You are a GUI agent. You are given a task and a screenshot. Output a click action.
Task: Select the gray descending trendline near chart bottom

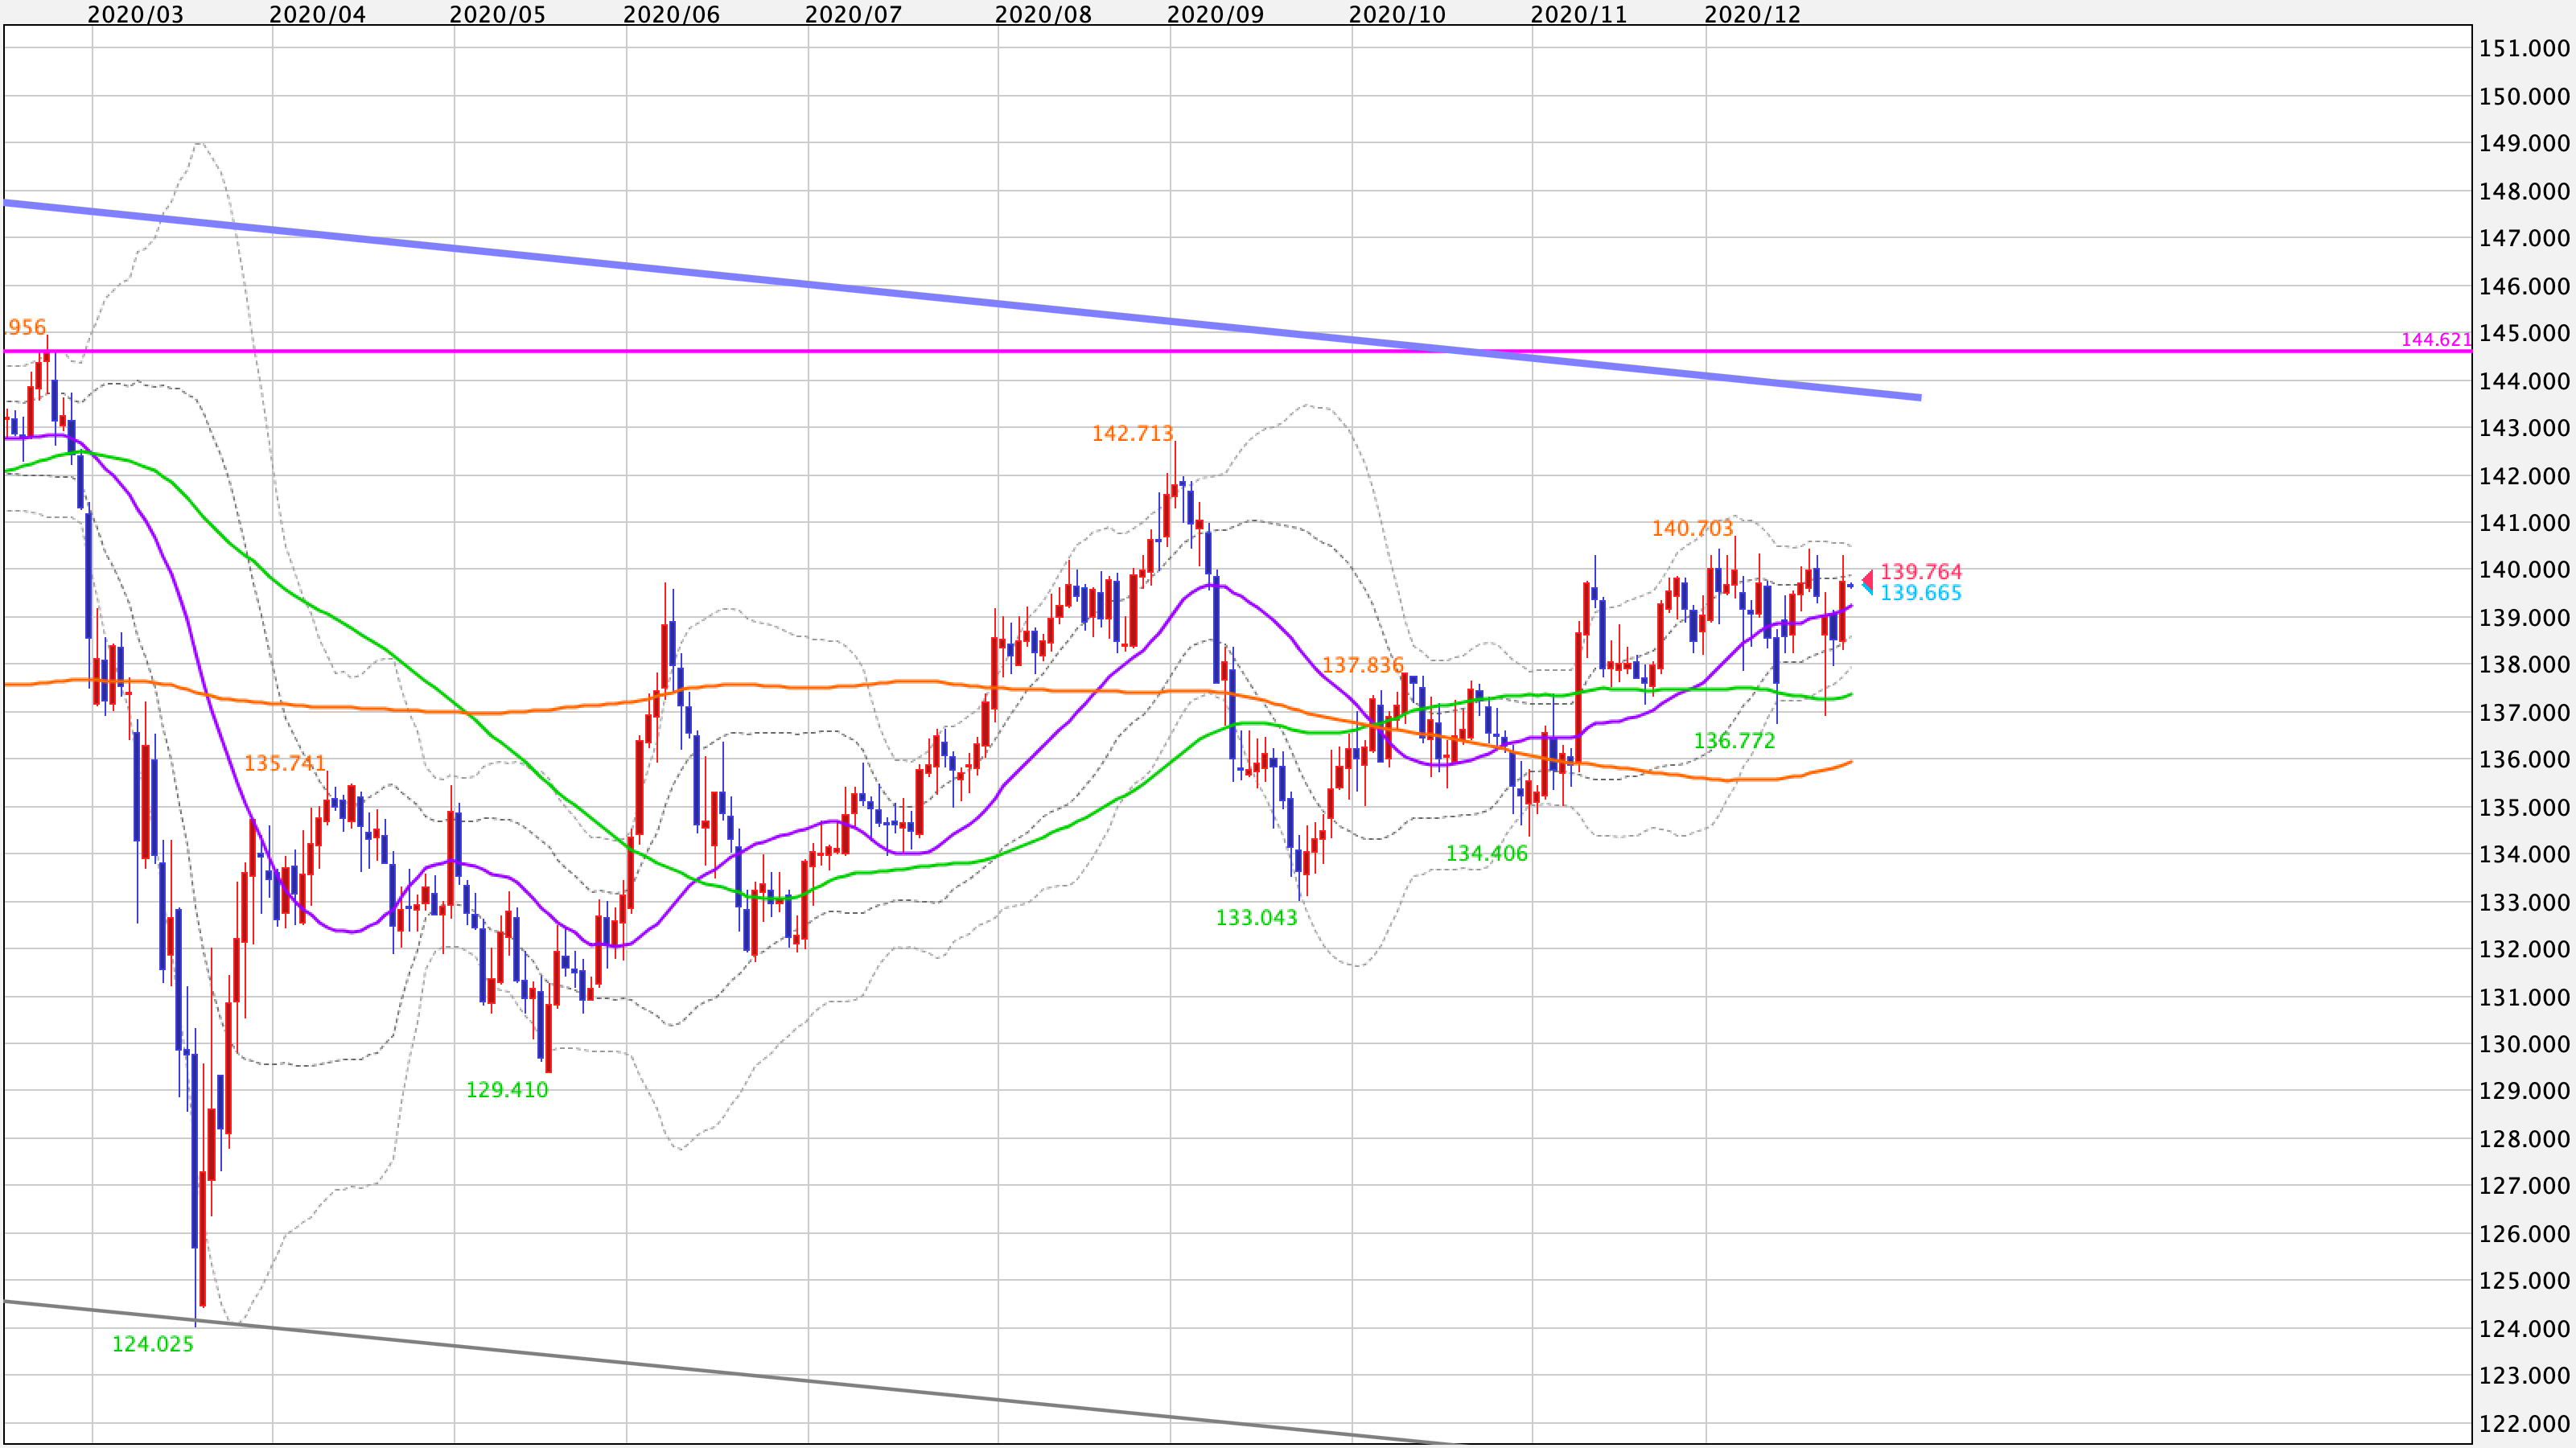point(735,1374)
